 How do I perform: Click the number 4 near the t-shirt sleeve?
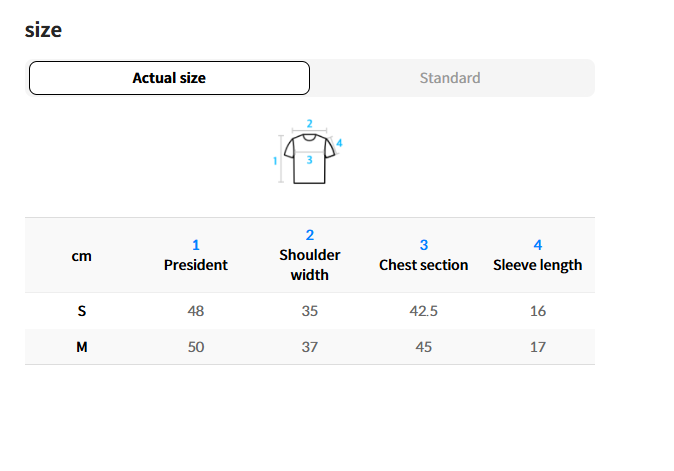click(x=339, y=143)
